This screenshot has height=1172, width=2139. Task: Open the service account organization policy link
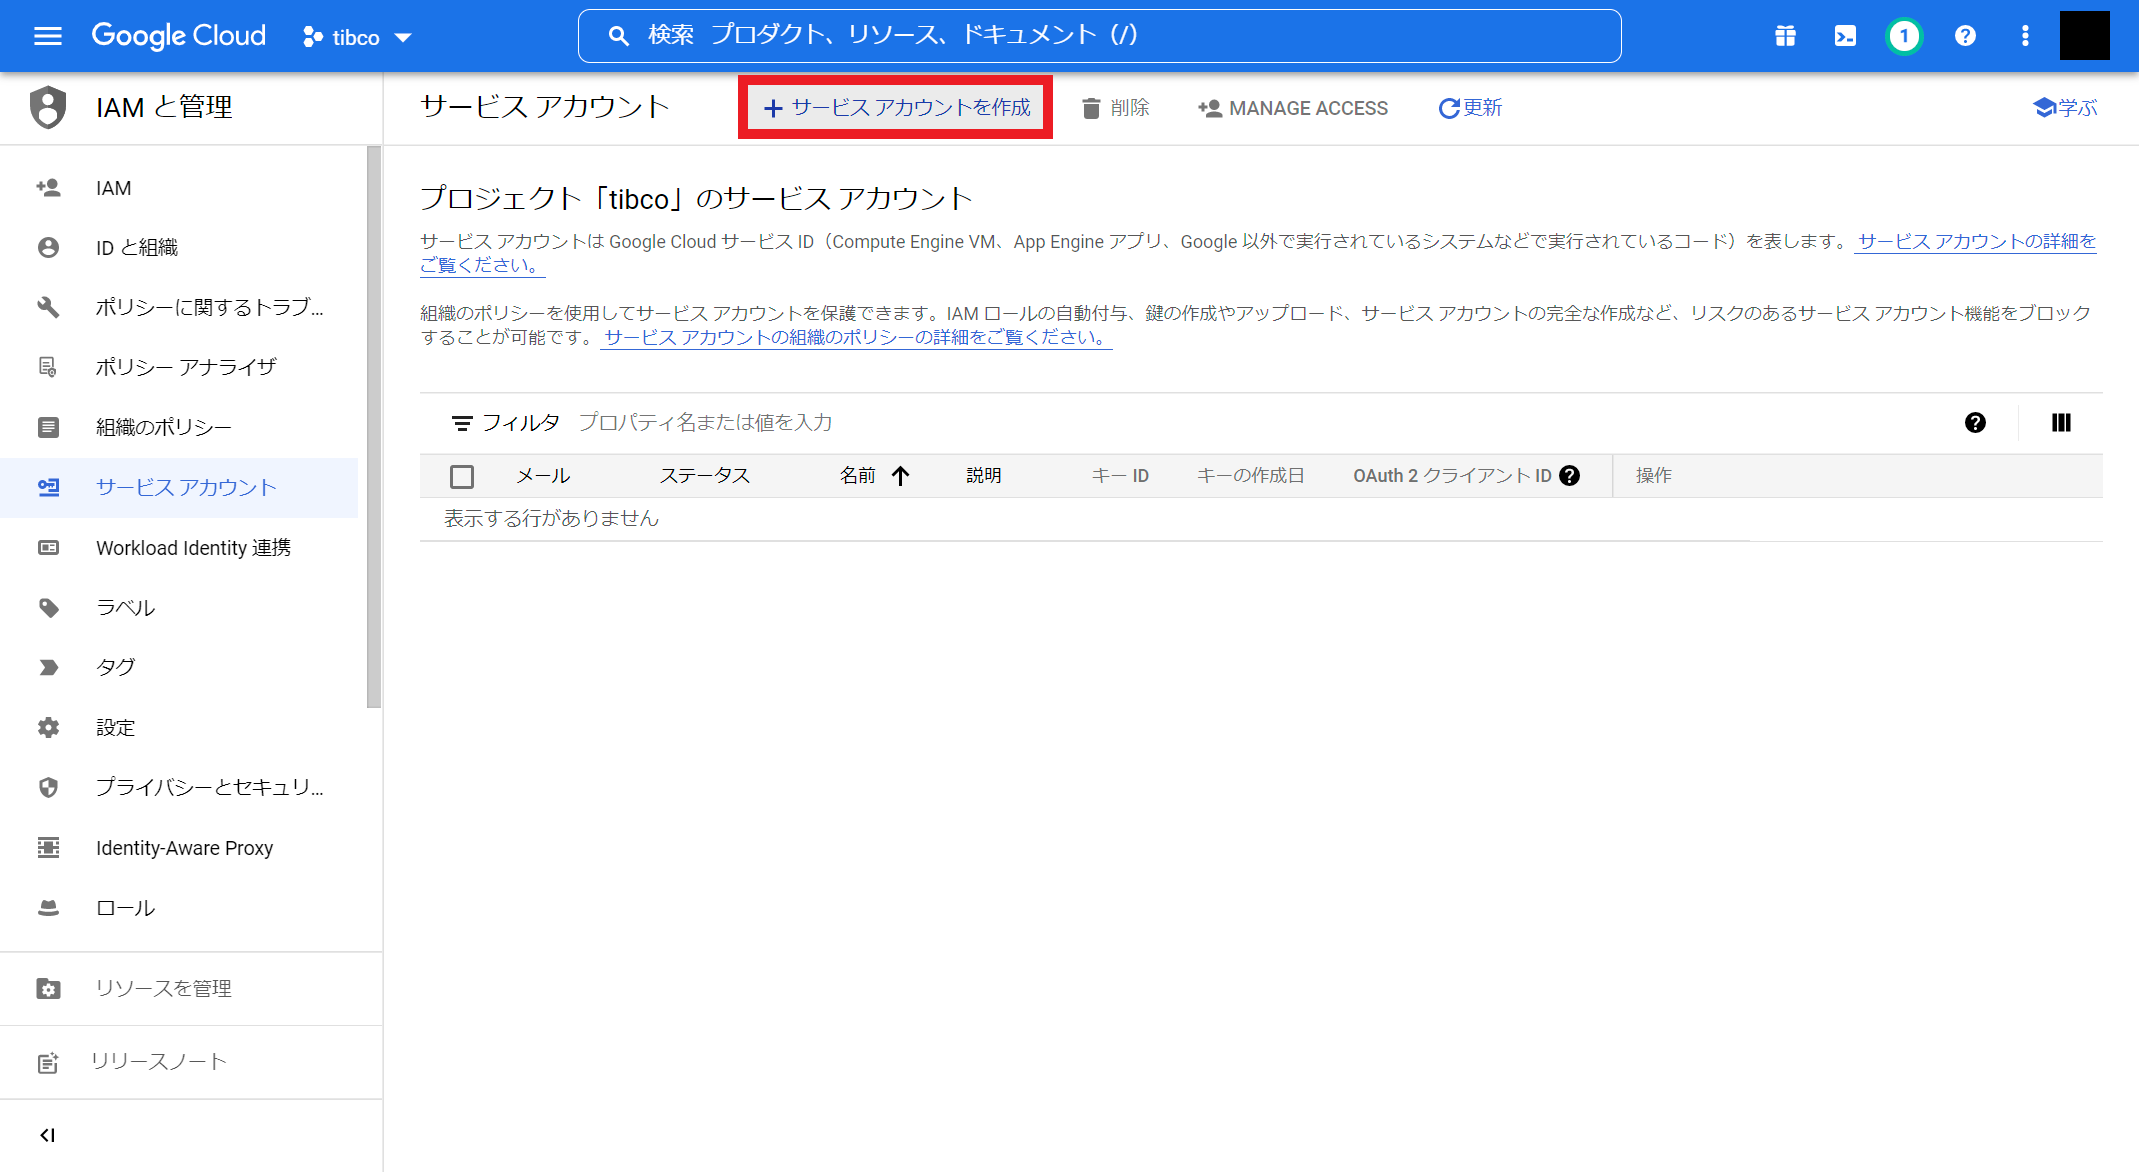pyautogui.click(x=857, y=338)
